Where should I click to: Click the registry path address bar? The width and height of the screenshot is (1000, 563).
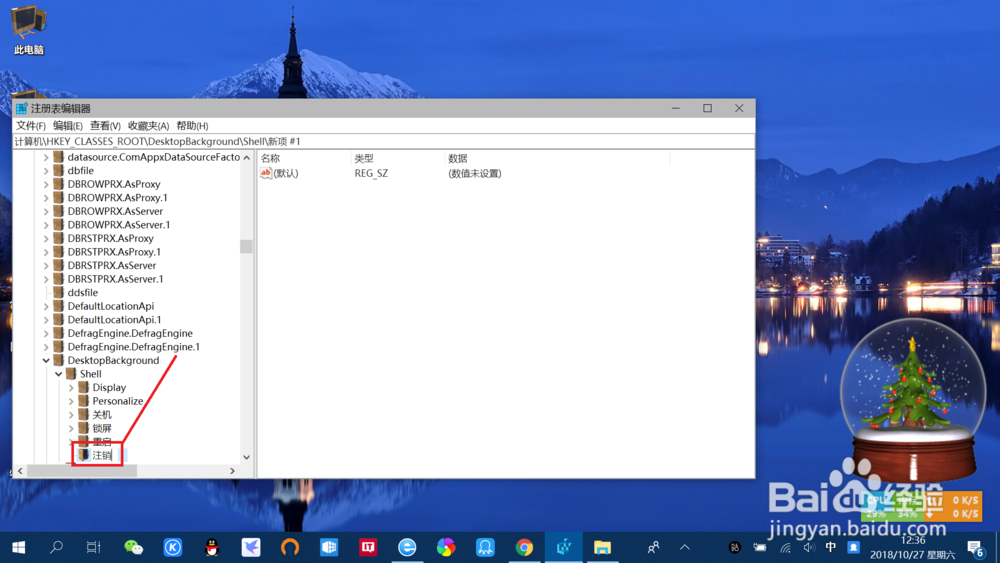(x=383, y=141)
